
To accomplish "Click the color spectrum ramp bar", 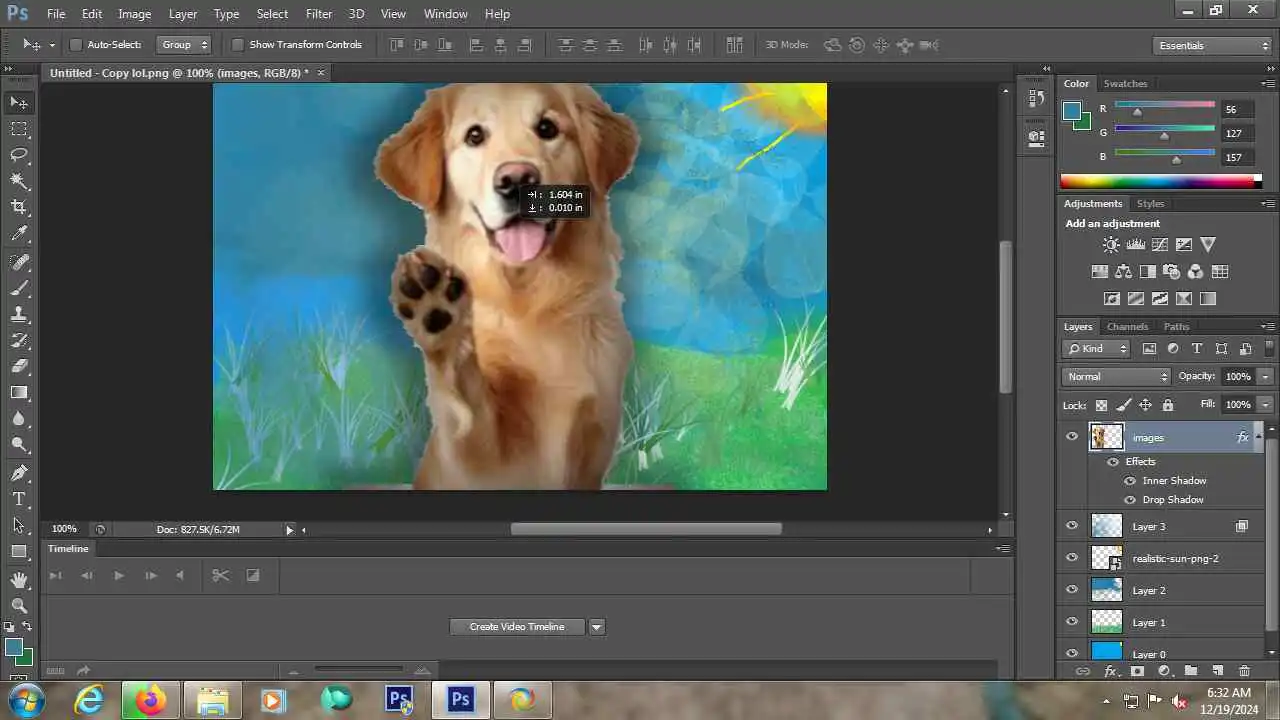I will coord(1160,181).
